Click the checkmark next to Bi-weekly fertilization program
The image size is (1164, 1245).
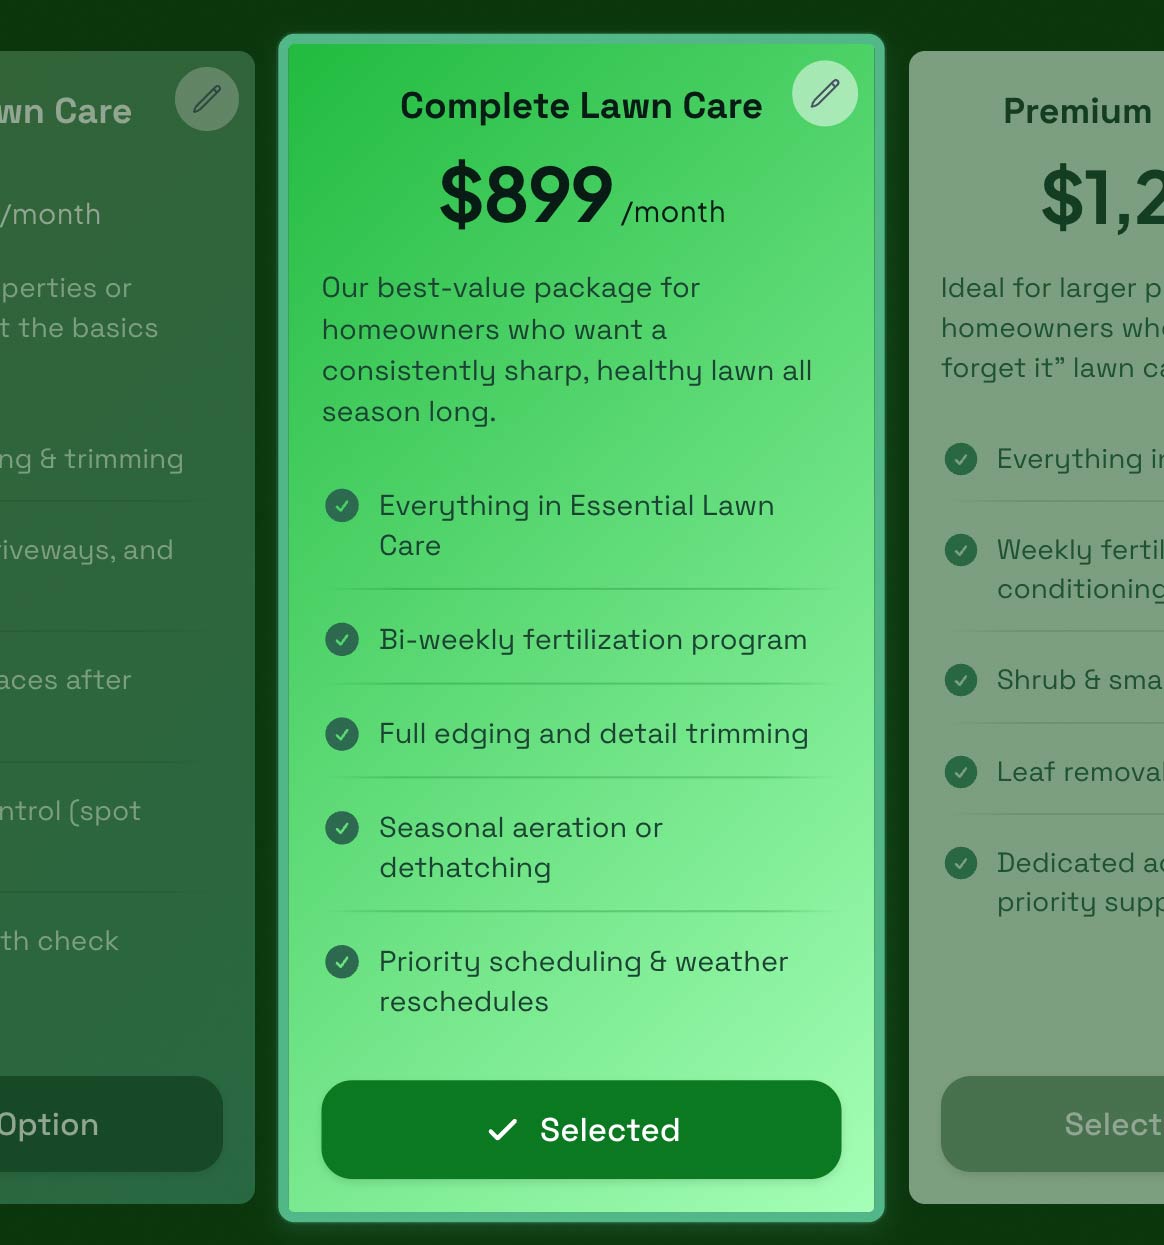[342, 640]
